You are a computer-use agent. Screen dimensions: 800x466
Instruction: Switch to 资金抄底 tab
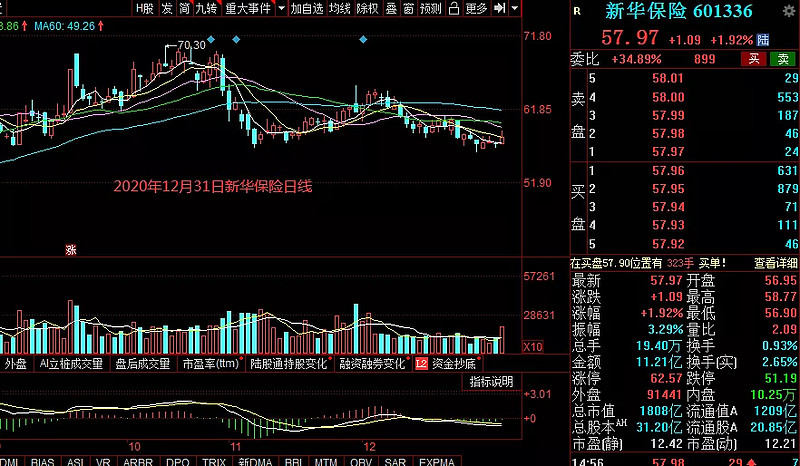coord(454,364)
